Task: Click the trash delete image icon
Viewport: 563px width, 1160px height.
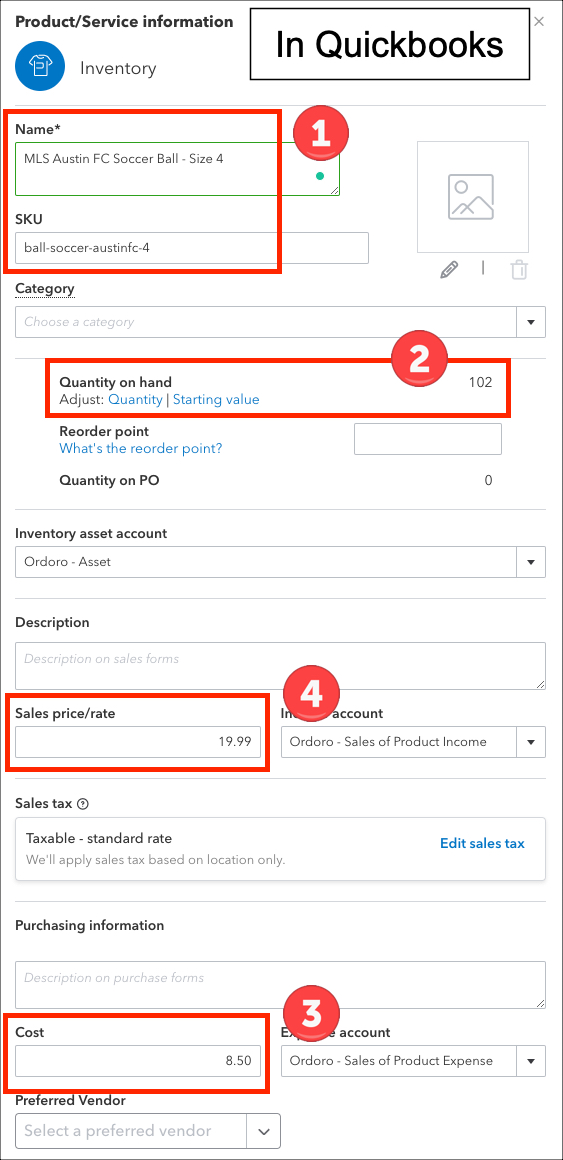Action: coord(519,269)
